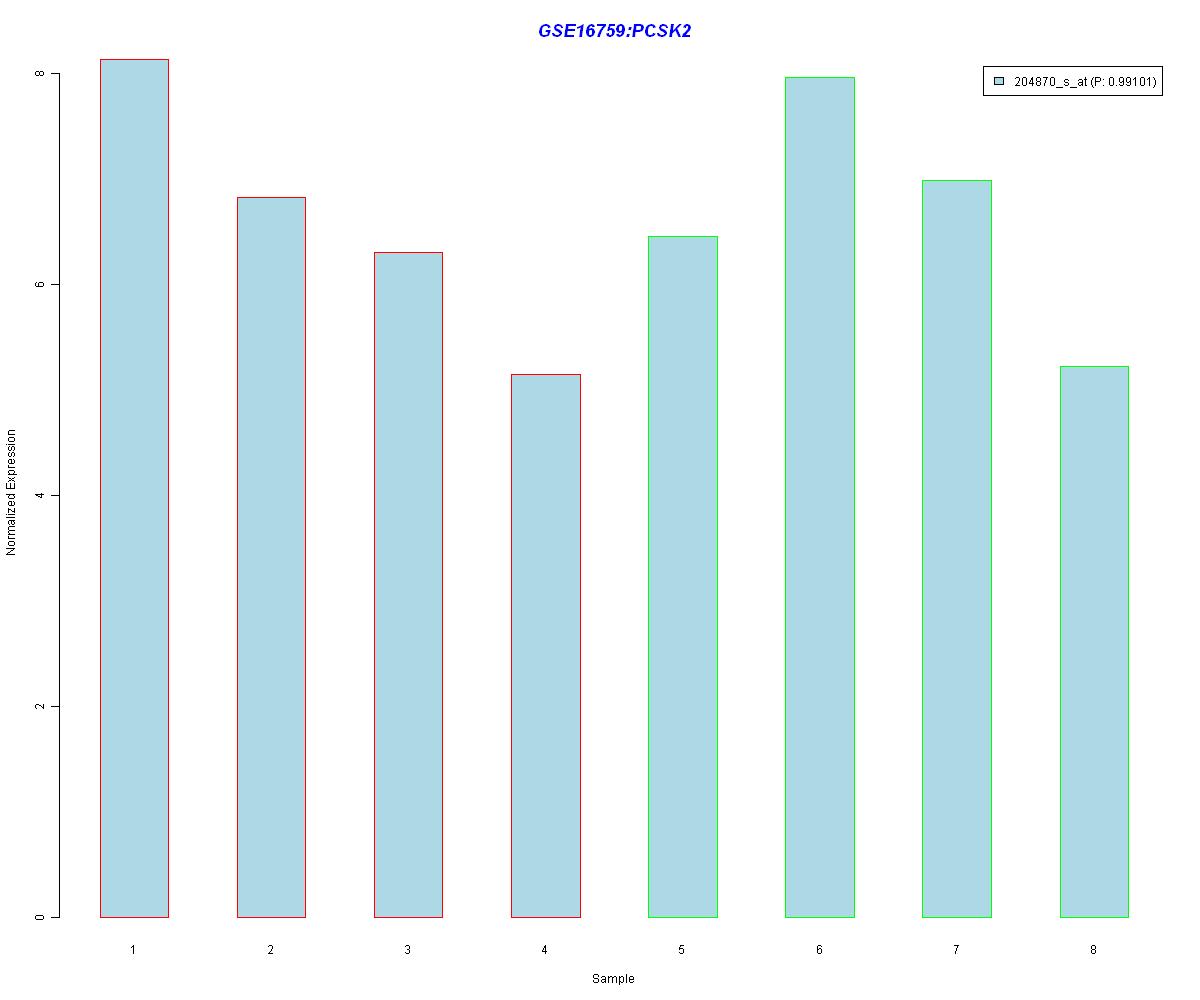Pick the green-outlined bar for sample 7
This screenshot has height=1000, width=1200.
[957, 548]
